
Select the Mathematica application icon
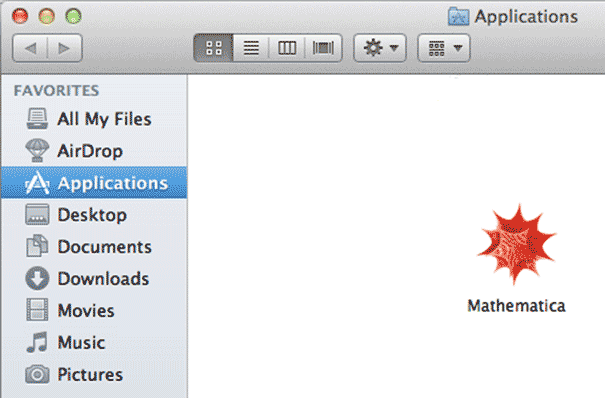point(516,245)
